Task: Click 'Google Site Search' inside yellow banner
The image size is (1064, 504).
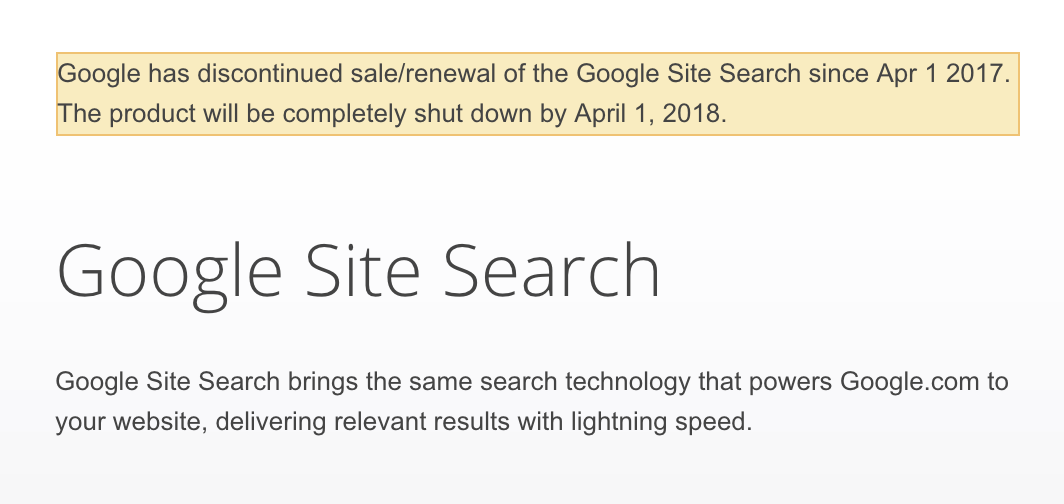Action: tap(689, 73)
